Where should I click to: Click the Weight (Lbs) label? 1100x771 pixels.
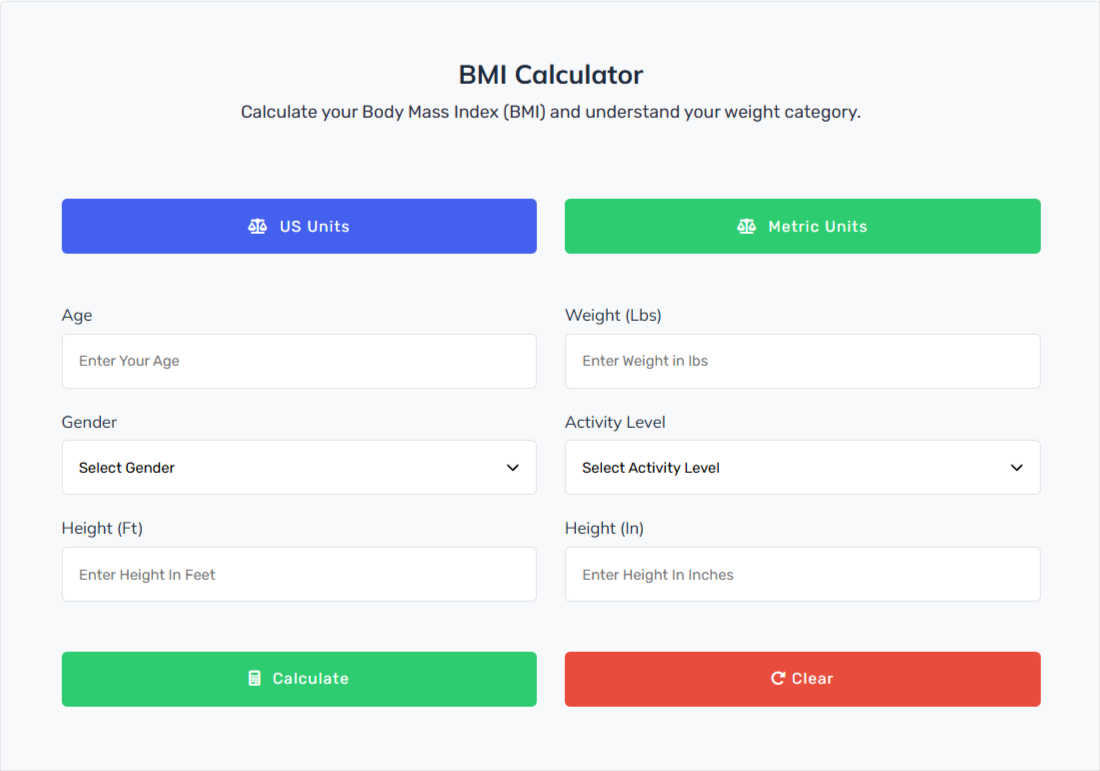(x=613, y=316)
